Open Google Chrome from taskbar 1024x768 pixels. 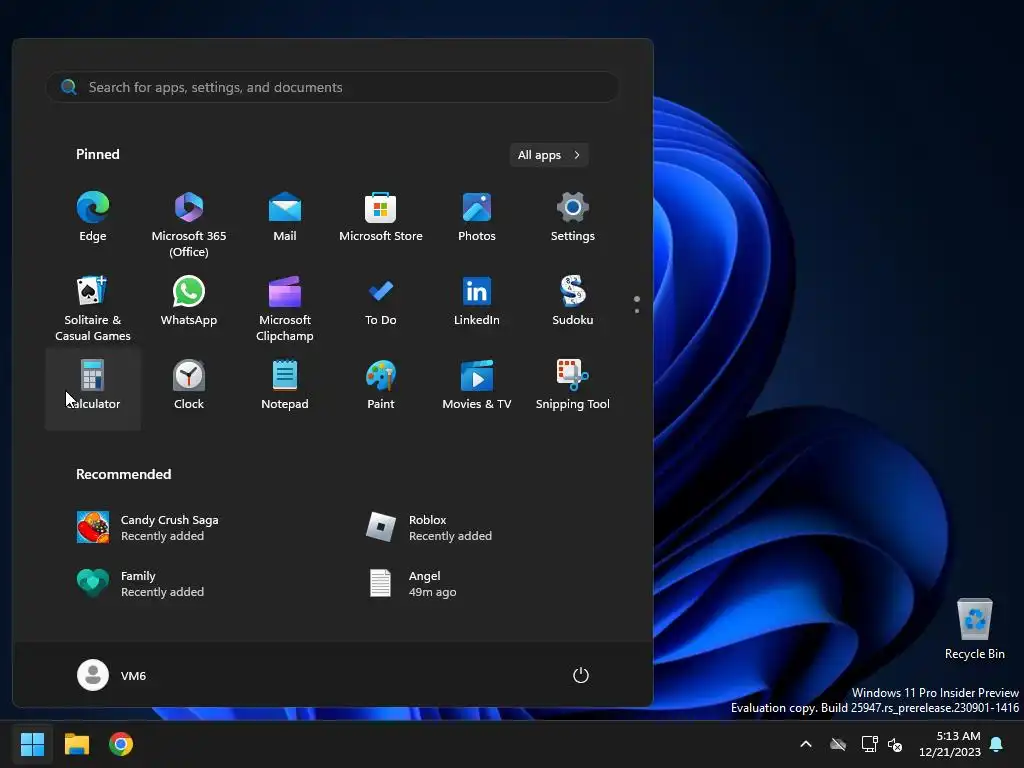click(x=121, y=744)
